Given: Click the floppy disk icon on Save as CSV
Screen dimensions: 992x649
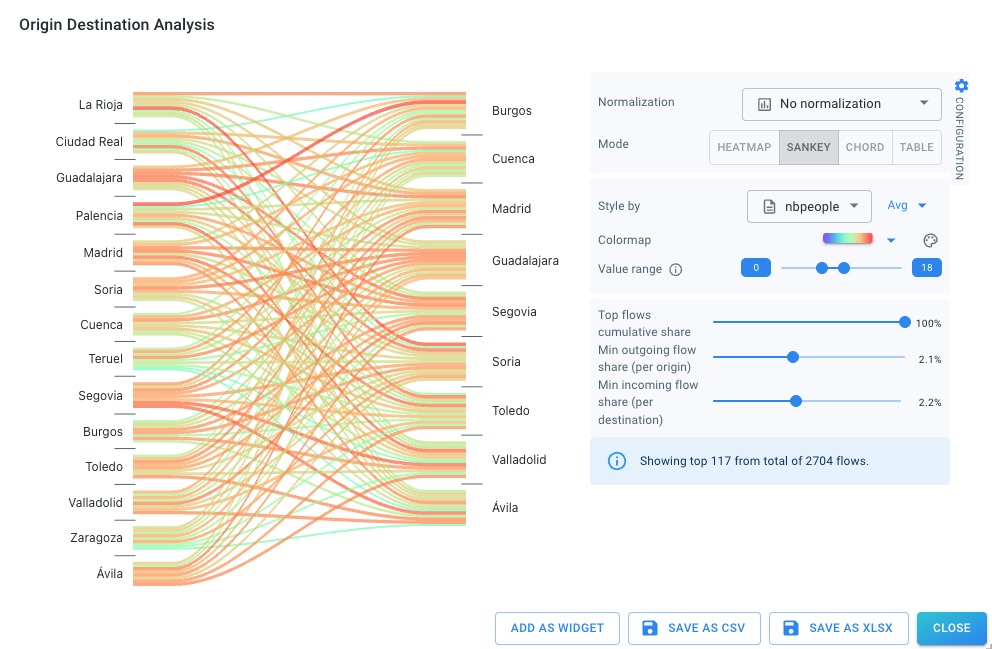Looking at the screenshot, I should 650,628.
